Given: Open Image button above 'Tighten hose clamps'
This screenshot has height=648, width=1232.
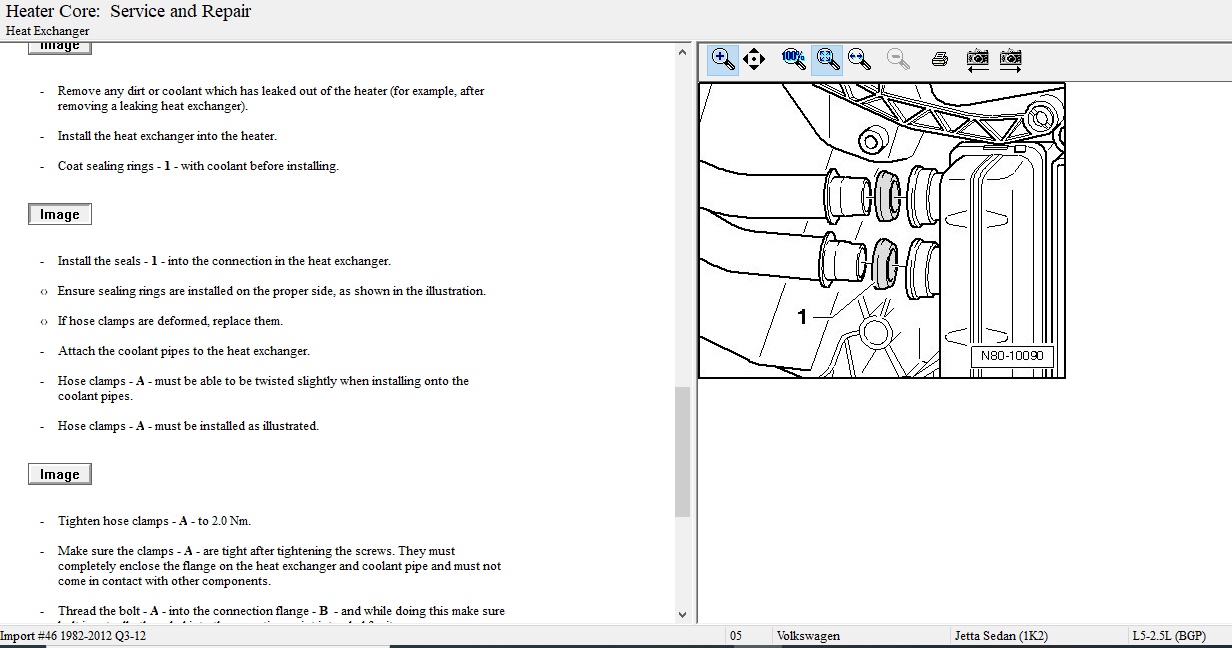Looking at the screenshot, I should tap(60, 475).
